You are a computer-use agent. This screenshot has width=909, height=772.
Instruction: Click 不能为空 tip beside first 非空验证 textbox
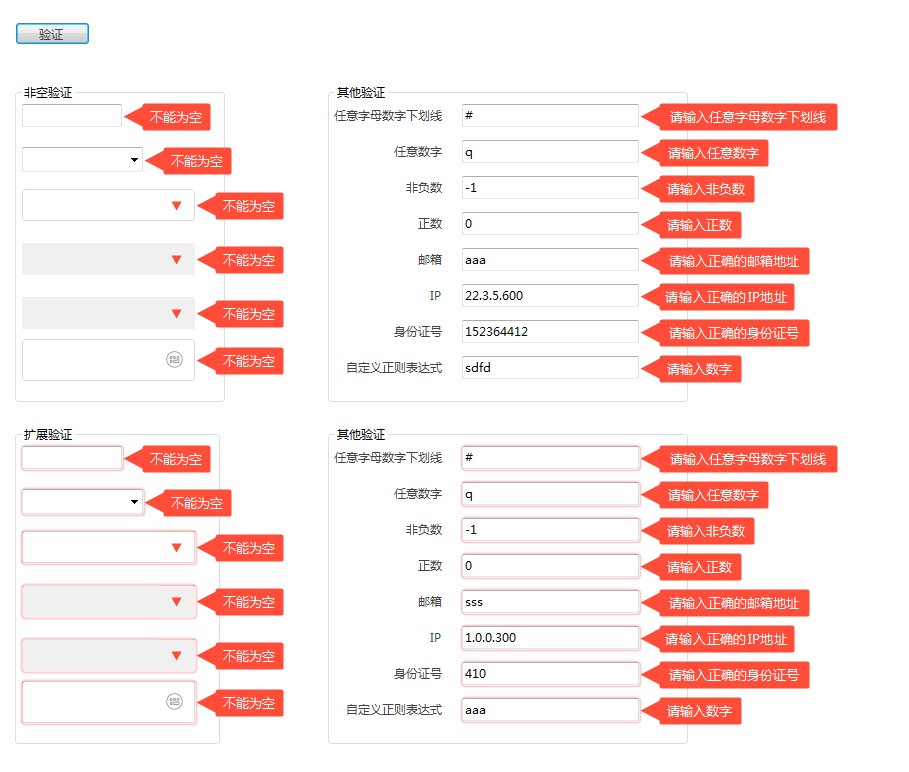point(168,117)
